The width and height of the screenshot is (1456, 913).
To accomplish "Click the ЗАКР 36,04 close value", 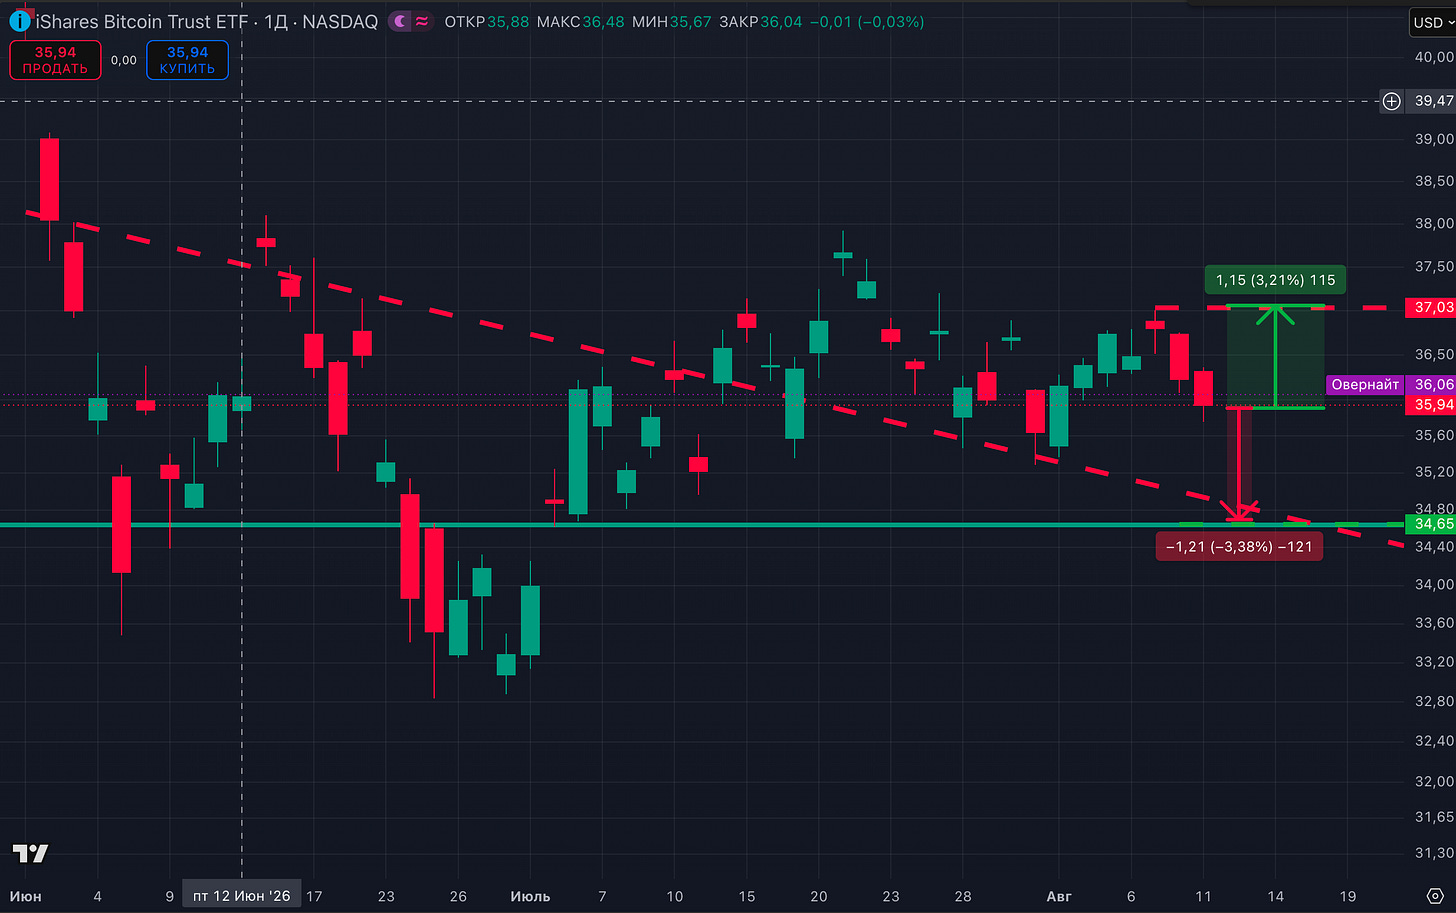I will 761,21.
